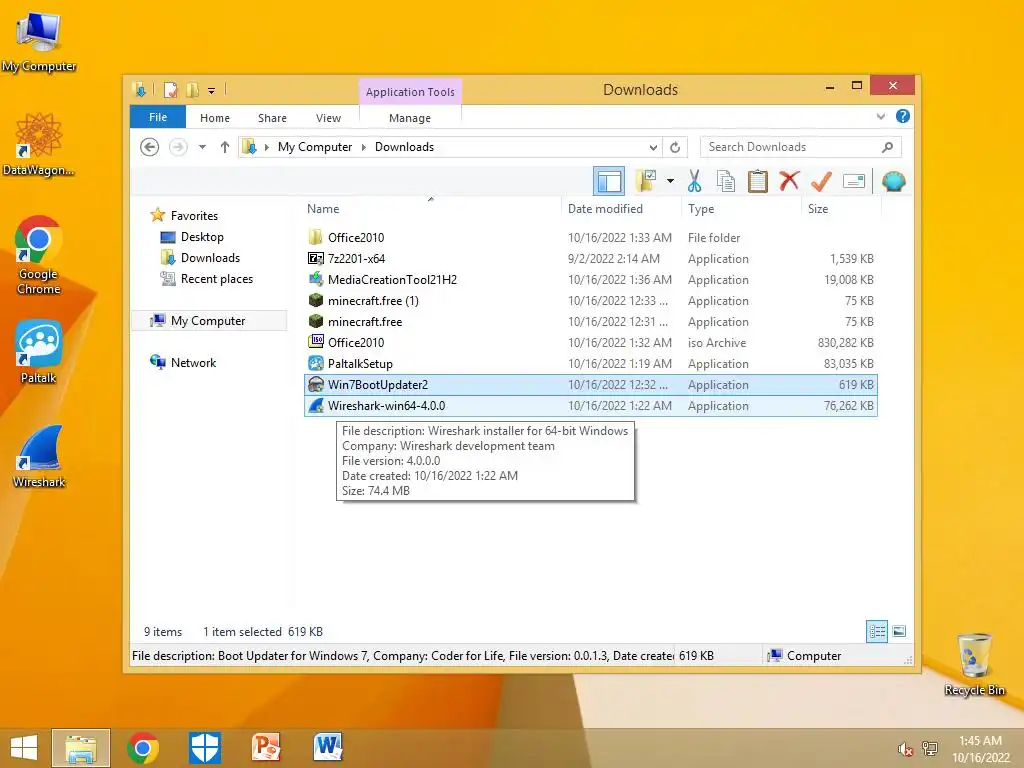
Task: Click the shell icon in toolbar
Action: pyautogui.click(x=893, y=181)
